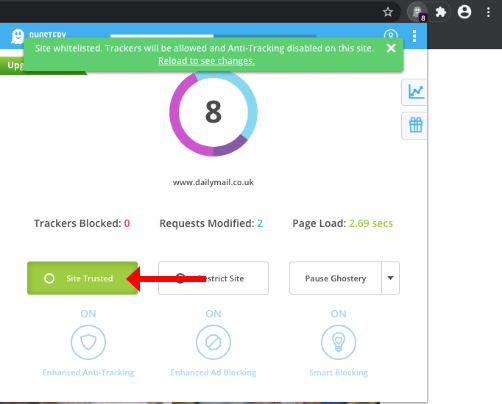This screenshot has width=502, height=404.
Task: Click the Enhanced Ad Blocking label
Action: pos(213,372)
